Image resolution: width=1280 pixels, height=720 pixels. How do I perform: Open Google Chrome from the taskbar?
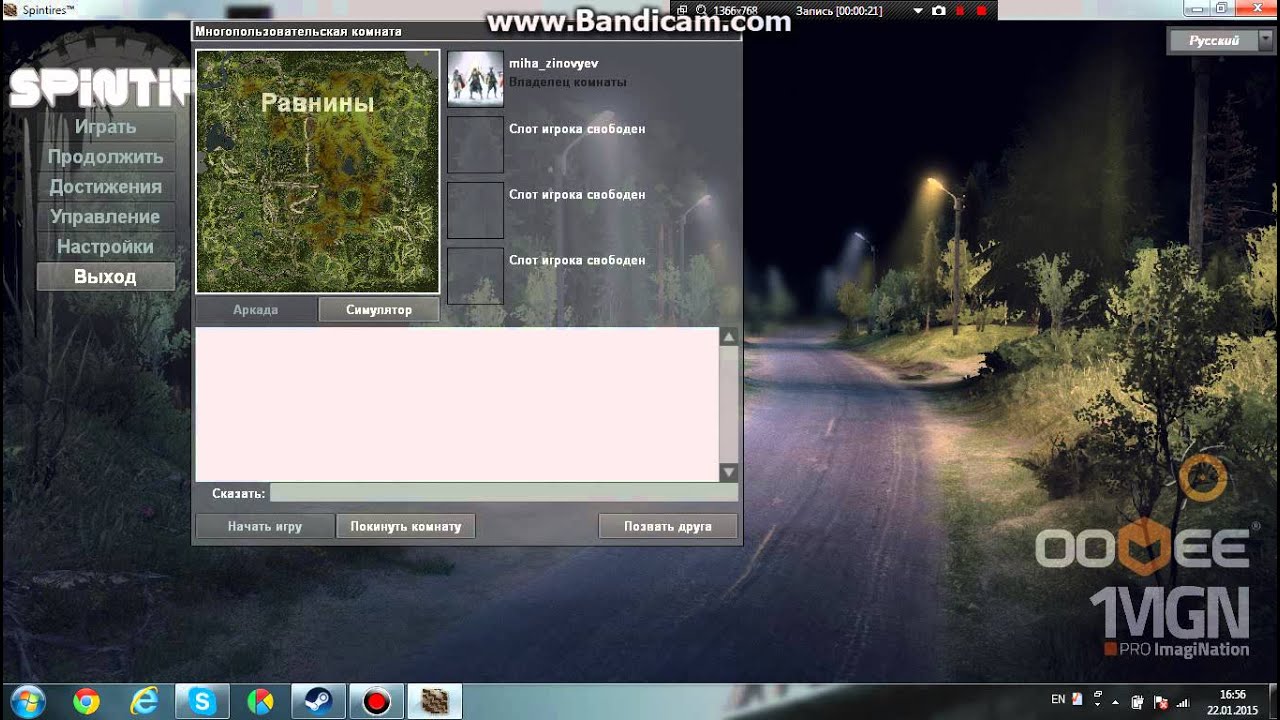pos(87,702)
